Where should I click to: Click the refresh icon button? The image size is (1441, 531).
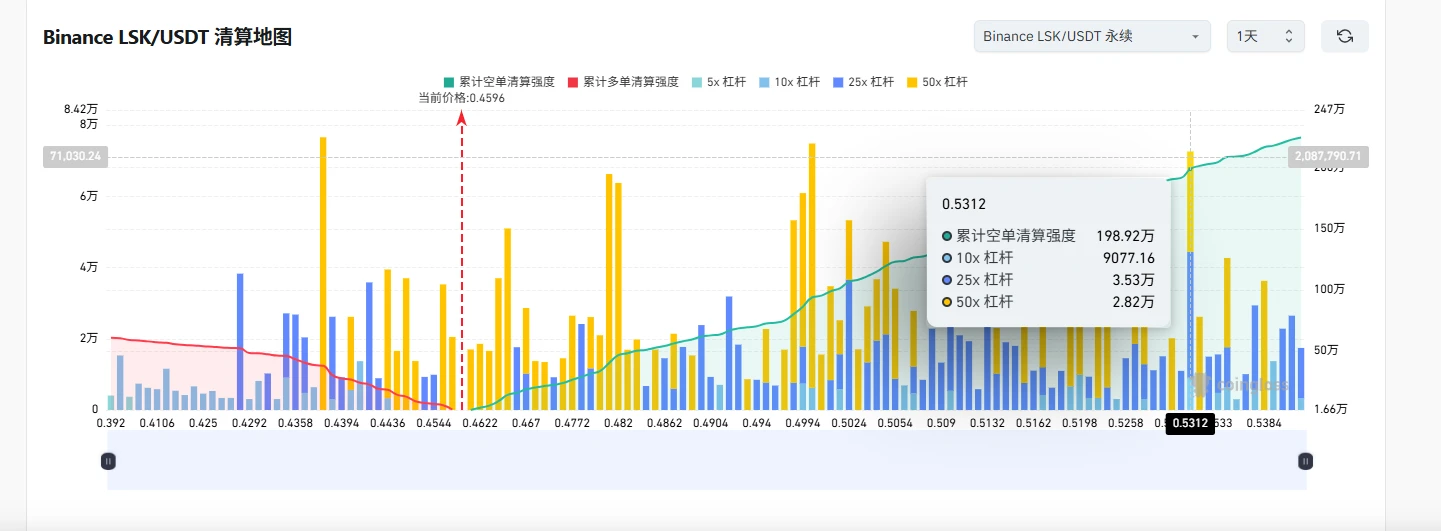point(1344,36)
